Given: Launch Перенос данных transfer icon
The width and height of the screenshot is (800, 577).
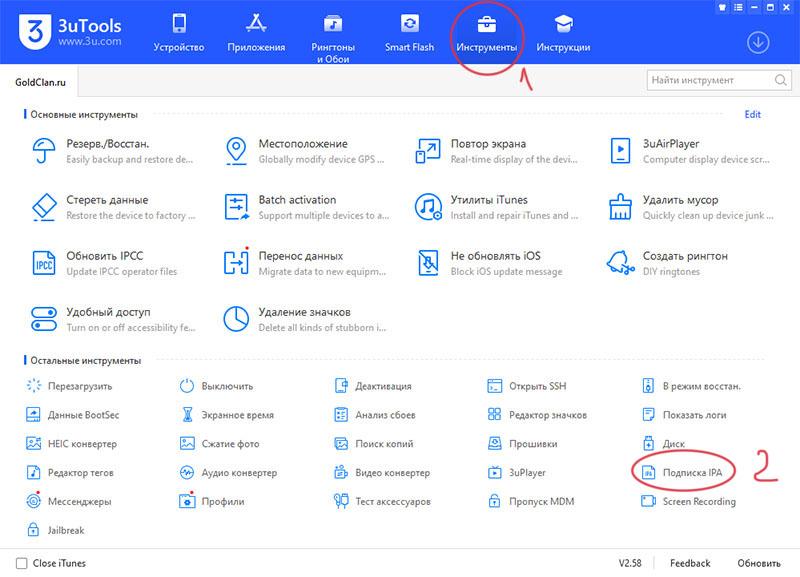Looking at the screenshot, I should click(236, 262).
